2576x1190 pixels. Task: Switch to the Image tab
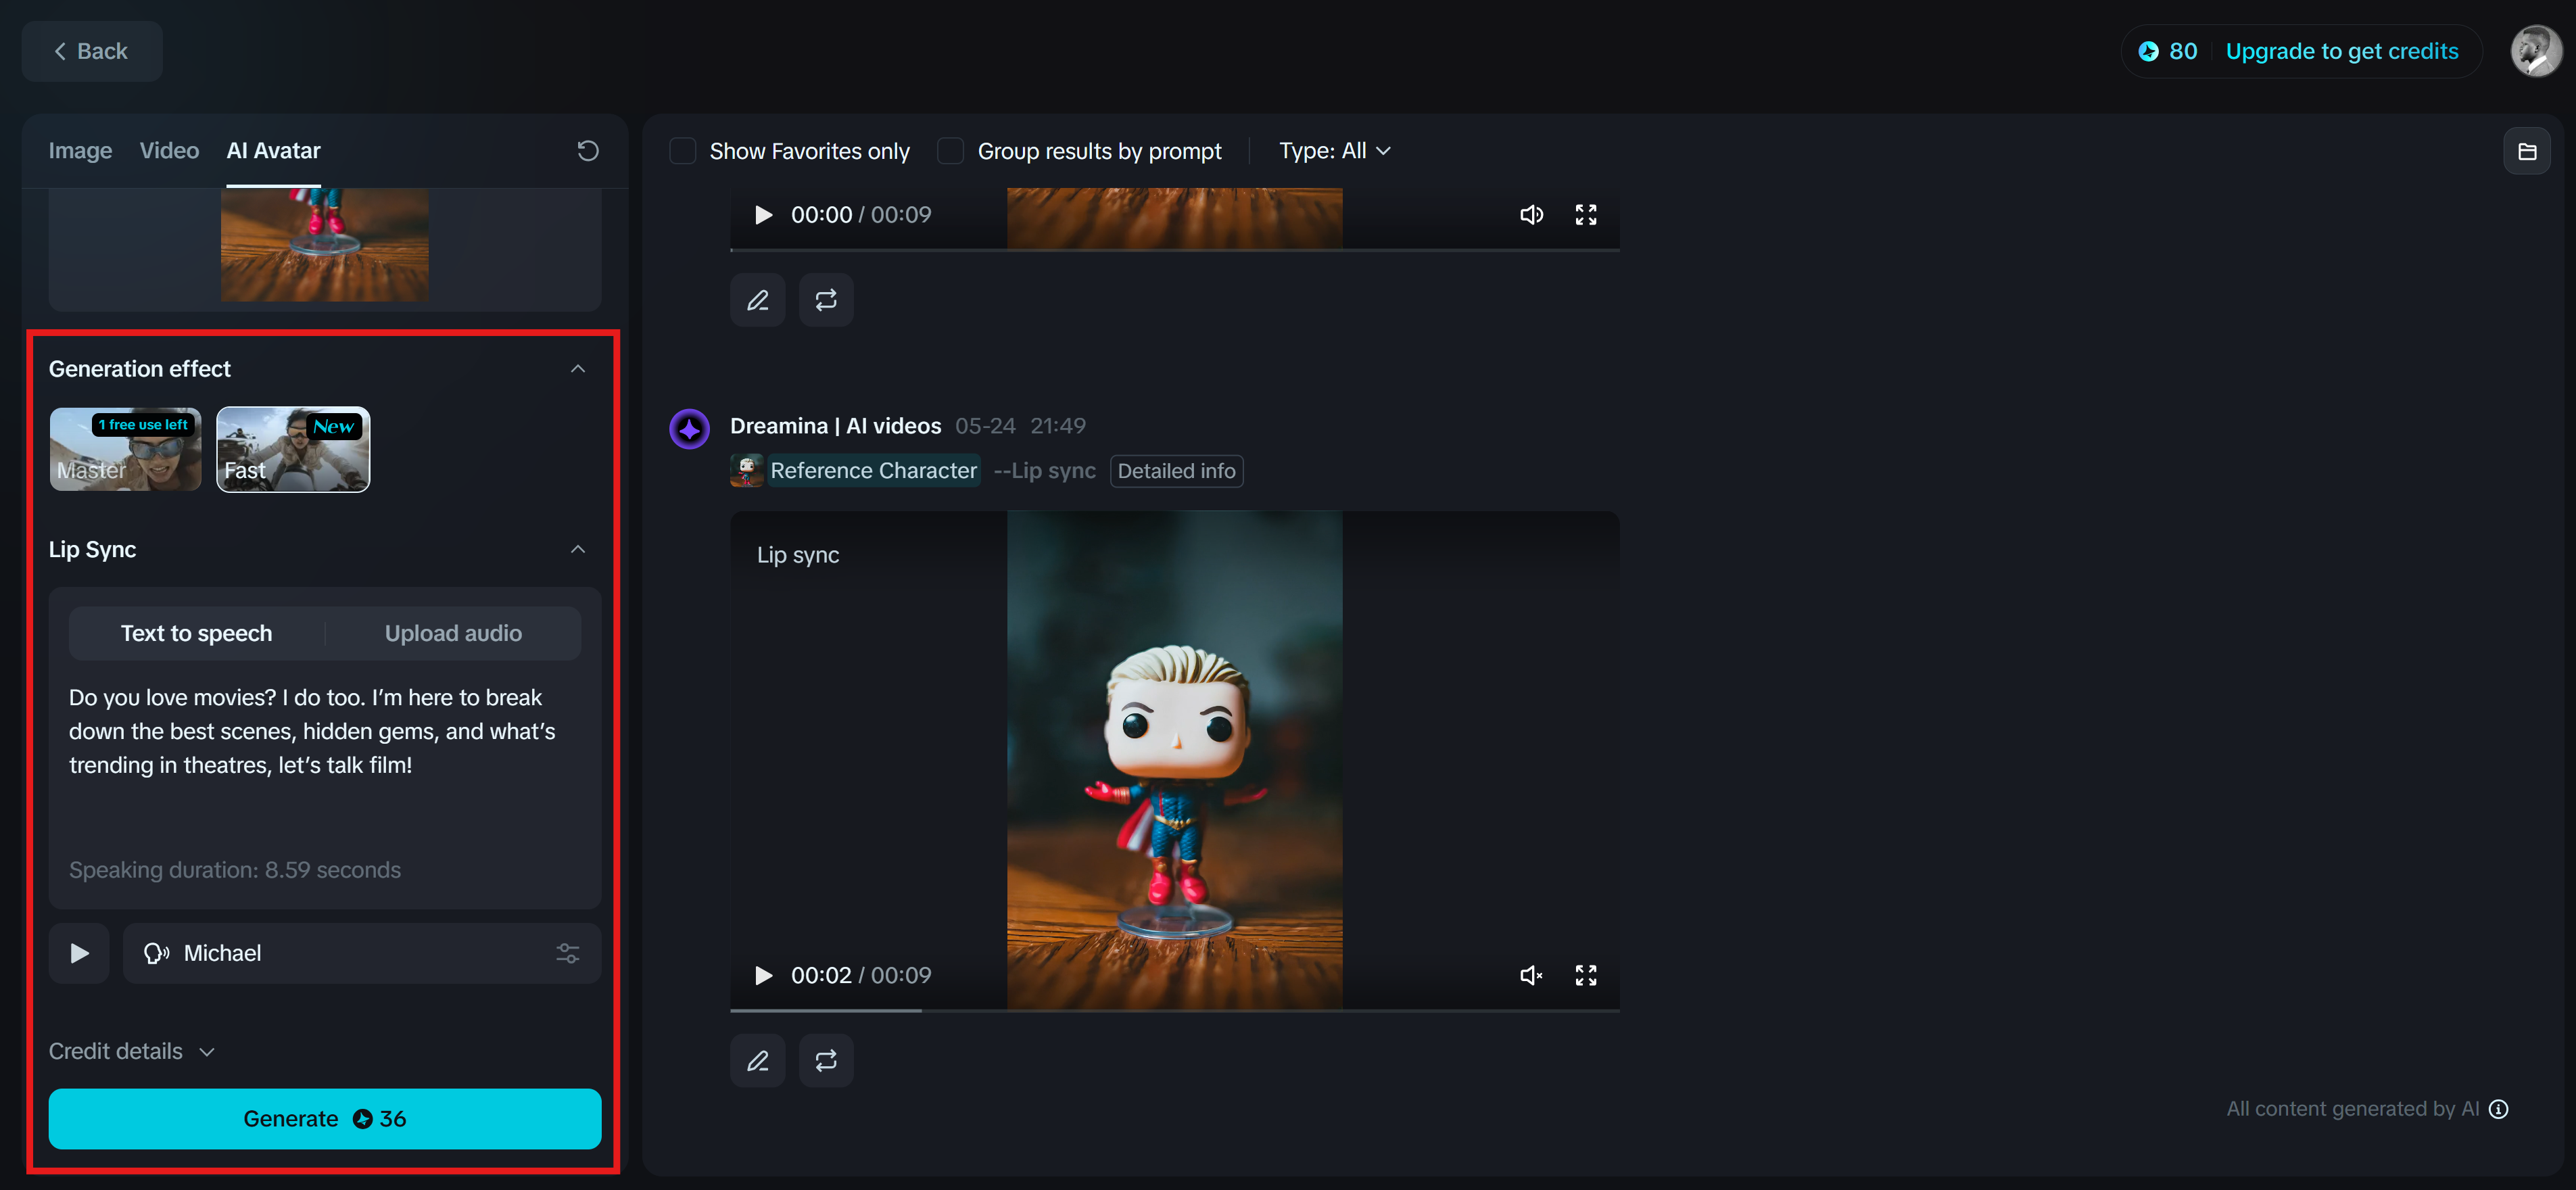click(x=80, y=151)
